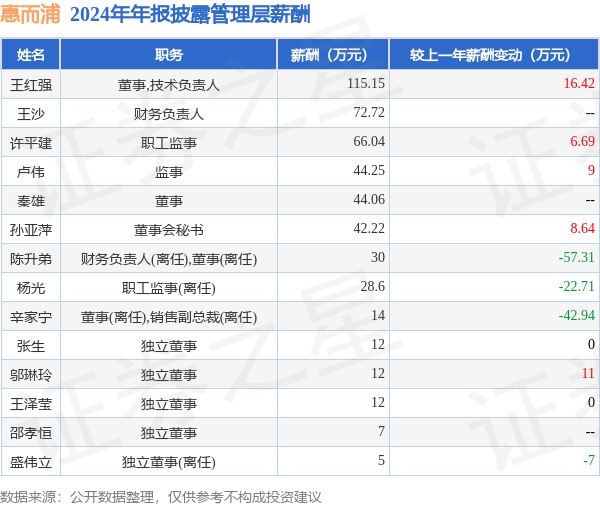
Task: Select the name 孙亚萍
Action: click(x=31, y=230)
